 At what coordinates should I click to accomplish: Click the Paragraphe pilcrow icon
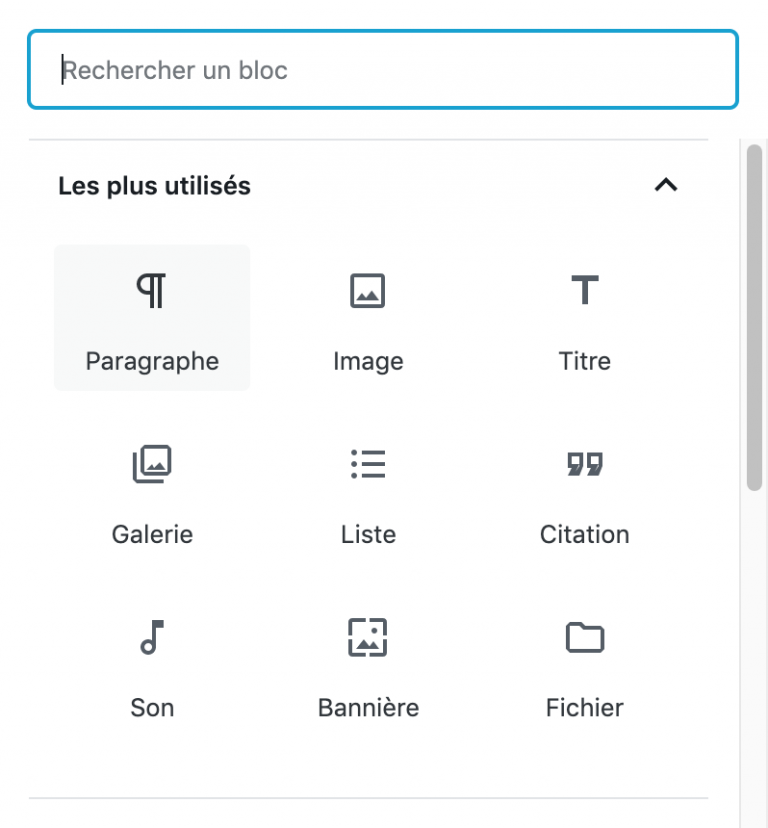pos(152,291)
